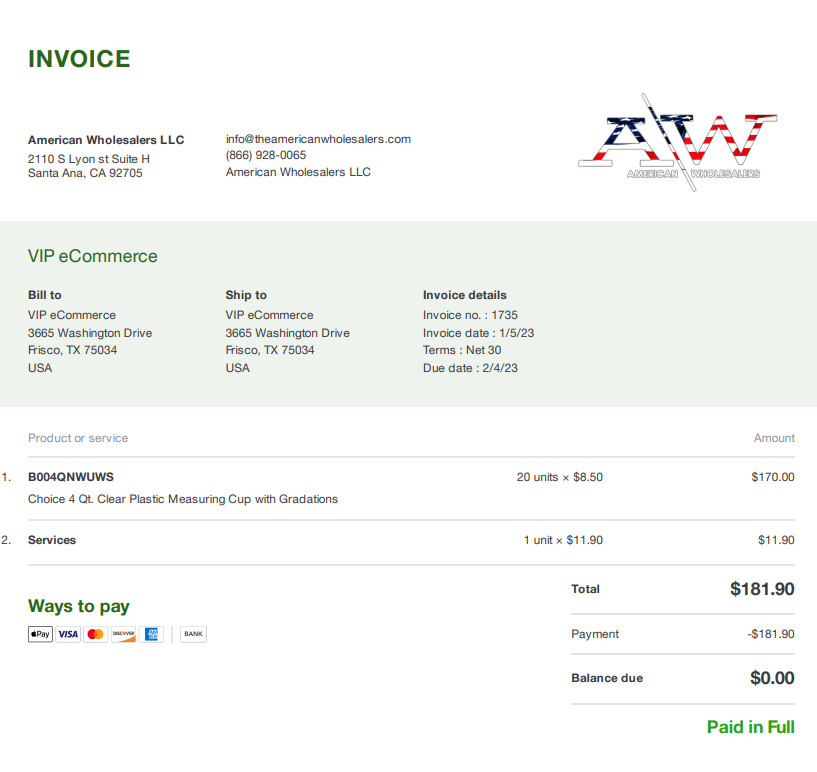Click the Apple Pay payment icon
817x772 pixels.
pyautogui.click(x=40, y=634)
